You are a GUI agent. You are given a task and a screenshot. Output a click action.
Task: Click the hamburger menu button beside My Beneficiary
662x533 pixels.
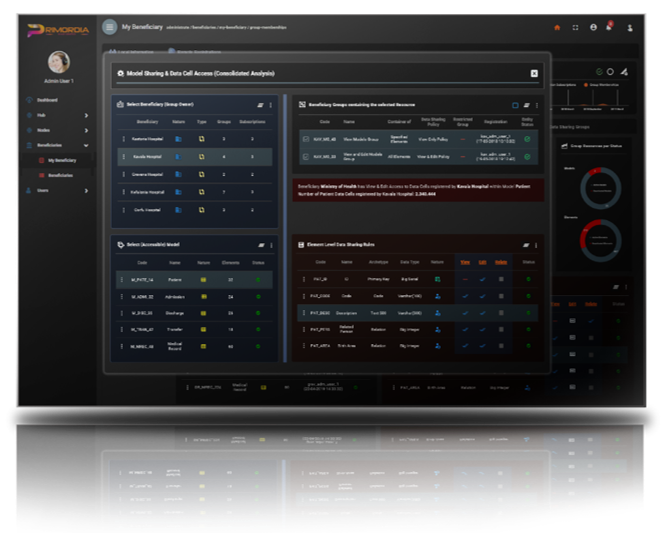109,27
